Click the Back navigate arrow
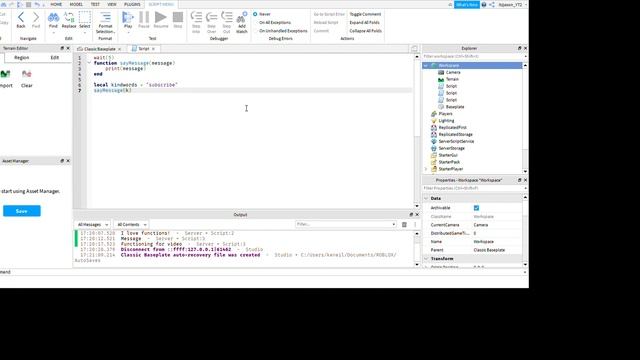This screenshot has width=640, height=360. coord(20,17)
